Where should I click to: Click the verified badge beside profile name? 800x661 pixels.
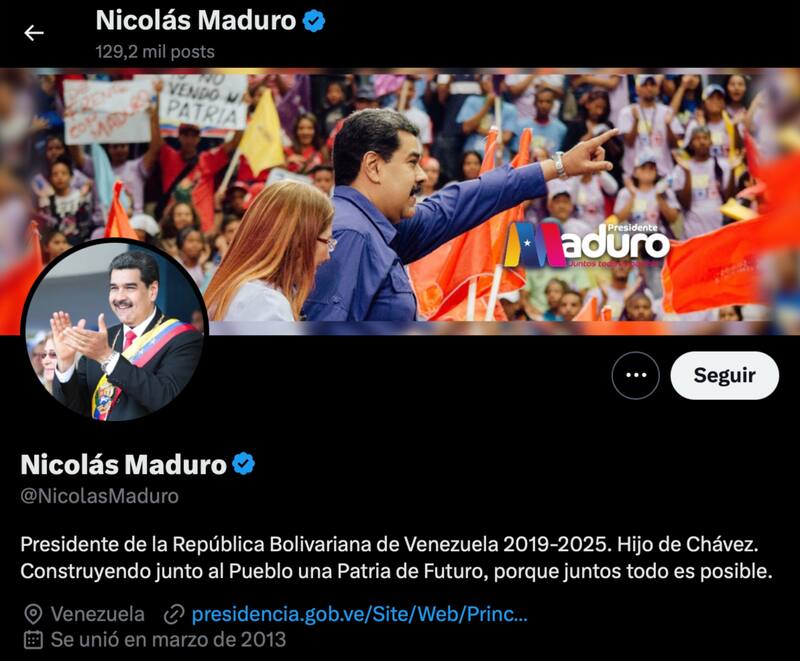pyautogui.click(x=243, y=464)
